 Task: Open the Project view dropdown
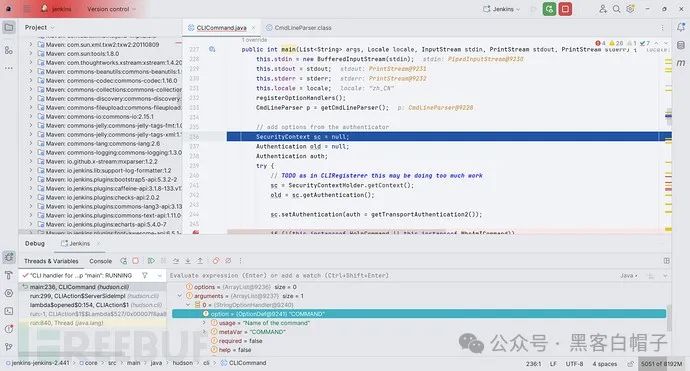coord(39,27)
